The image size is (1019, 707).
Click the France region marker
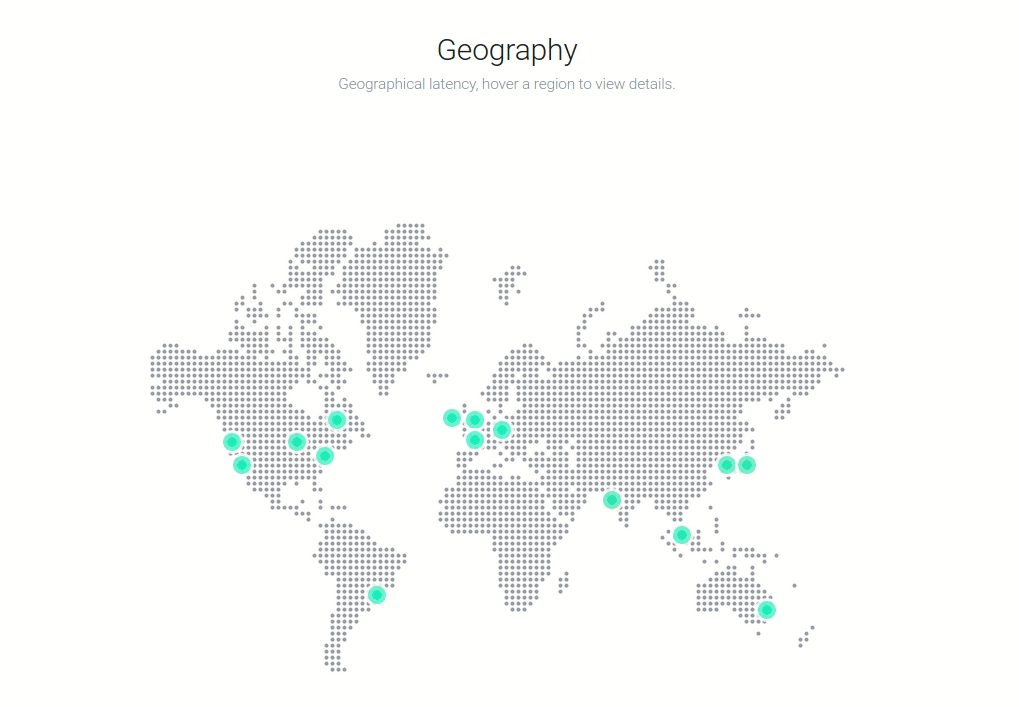click(474, 441)
